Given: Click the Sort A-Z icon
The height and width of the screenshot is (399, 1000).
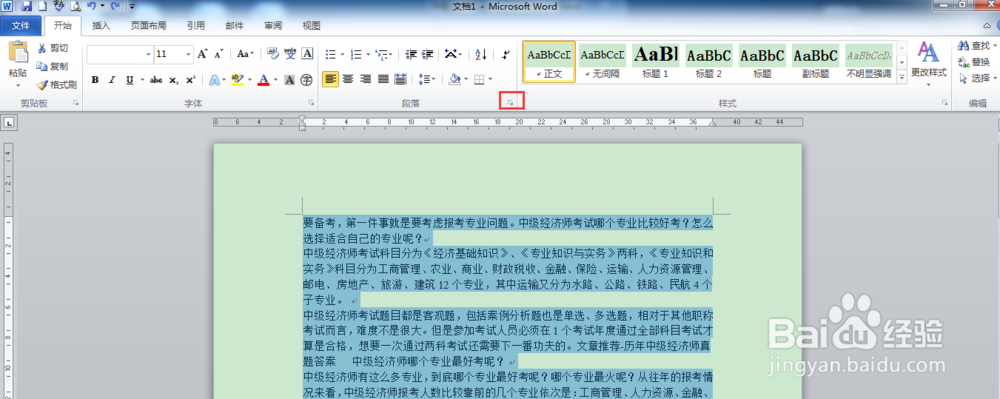Looking at the screenshot, I should pyautogui.click(x=481, y=54).
